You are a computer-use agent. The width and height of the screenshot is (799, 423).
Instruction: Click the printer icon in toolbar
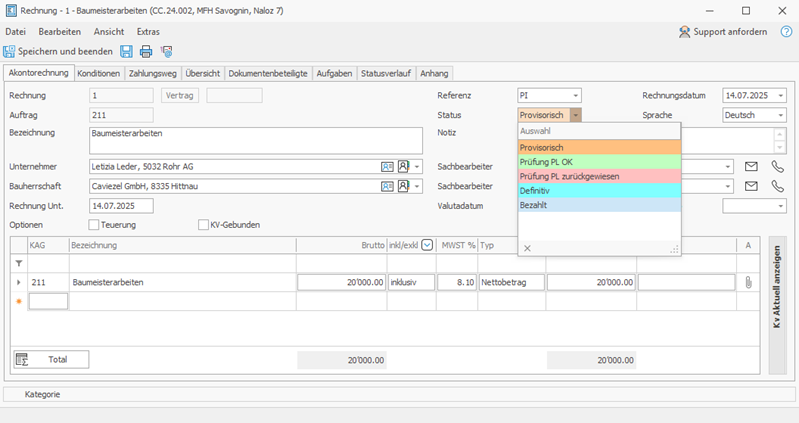146,51
